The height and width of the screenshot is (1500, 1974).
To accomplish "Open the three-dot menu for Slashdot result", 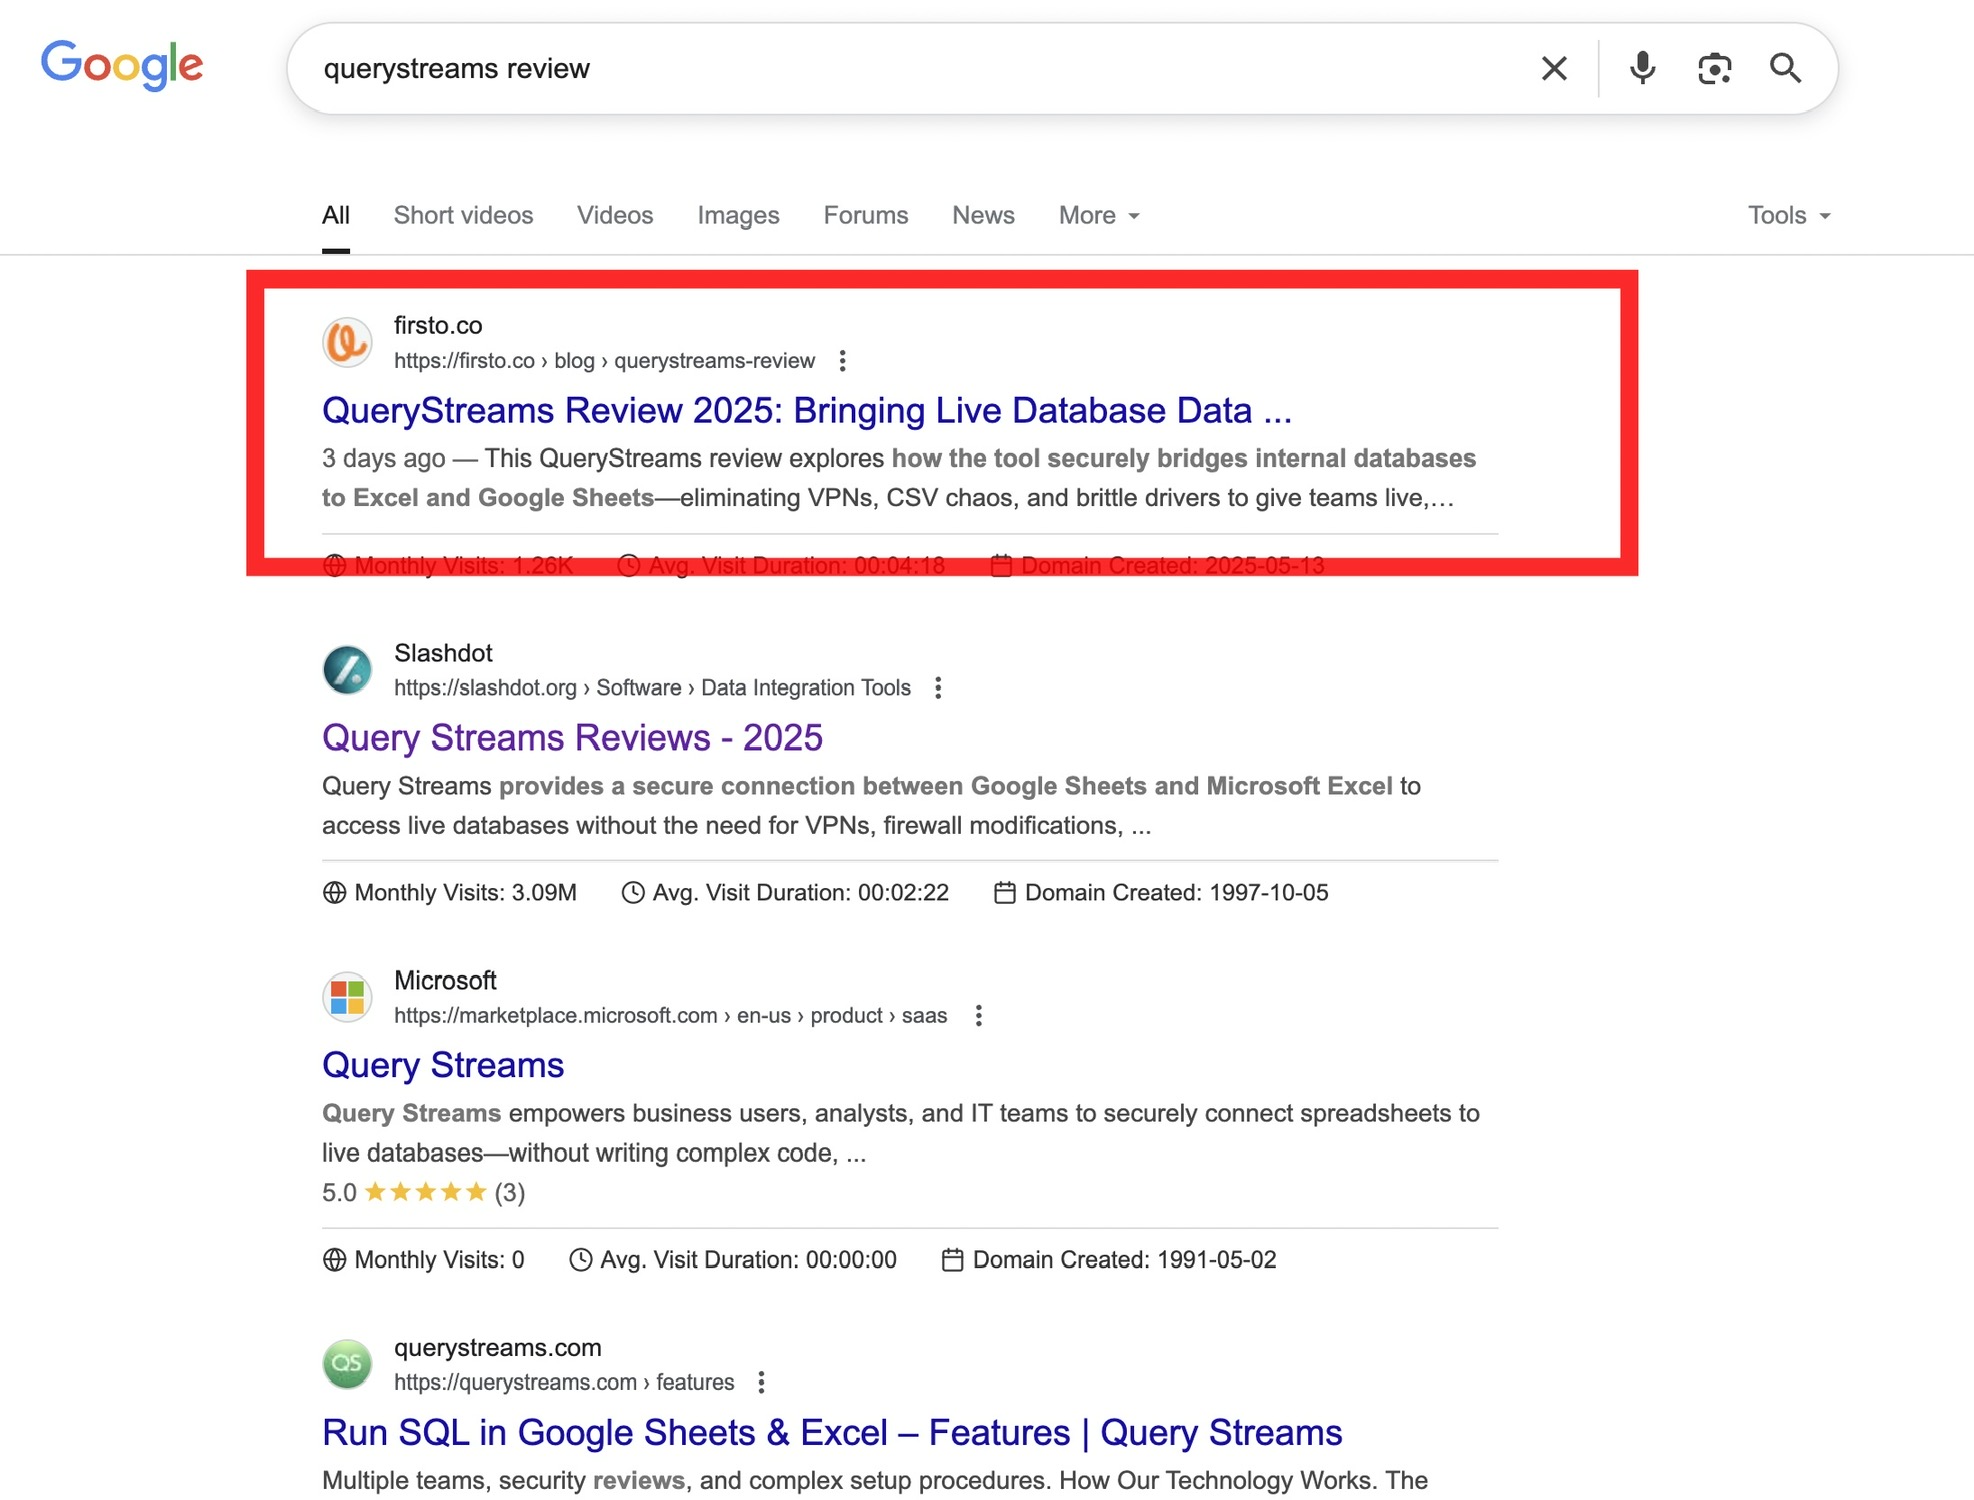I will click(x=938, y=688).
